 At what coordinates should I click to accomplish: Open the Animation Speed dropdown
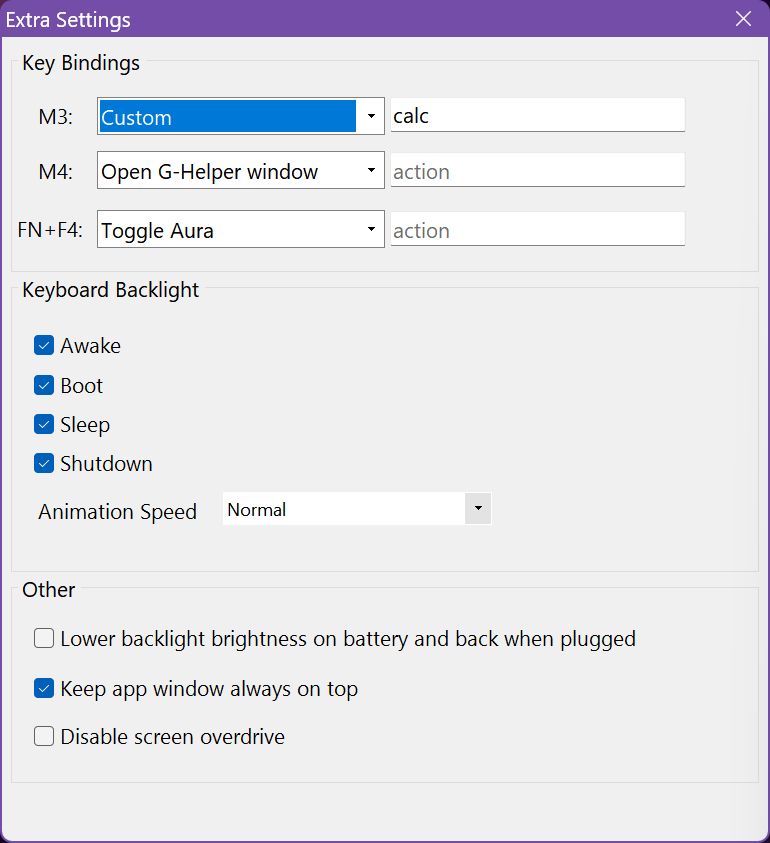pyautogui.click(x=357, y=509)
